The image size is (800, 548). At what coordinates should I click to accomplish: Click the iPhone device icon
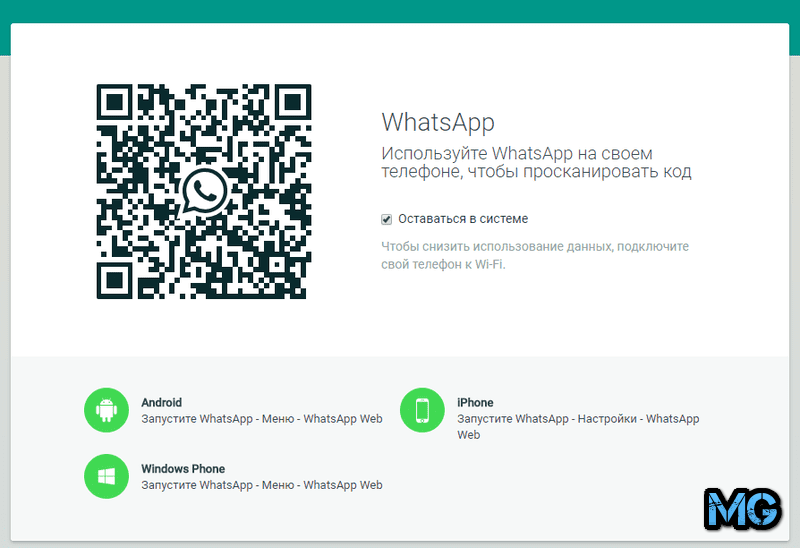pos(422,410)
